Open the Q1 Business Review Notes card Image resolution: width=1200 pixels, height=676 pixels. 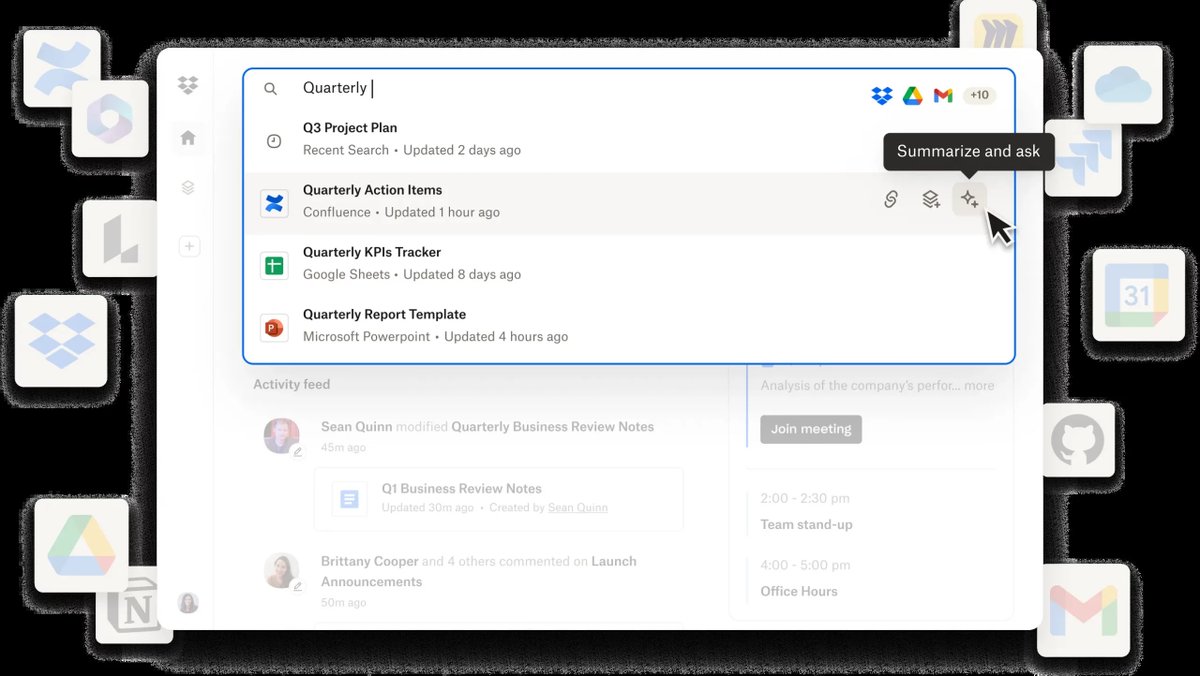(499, 498)
